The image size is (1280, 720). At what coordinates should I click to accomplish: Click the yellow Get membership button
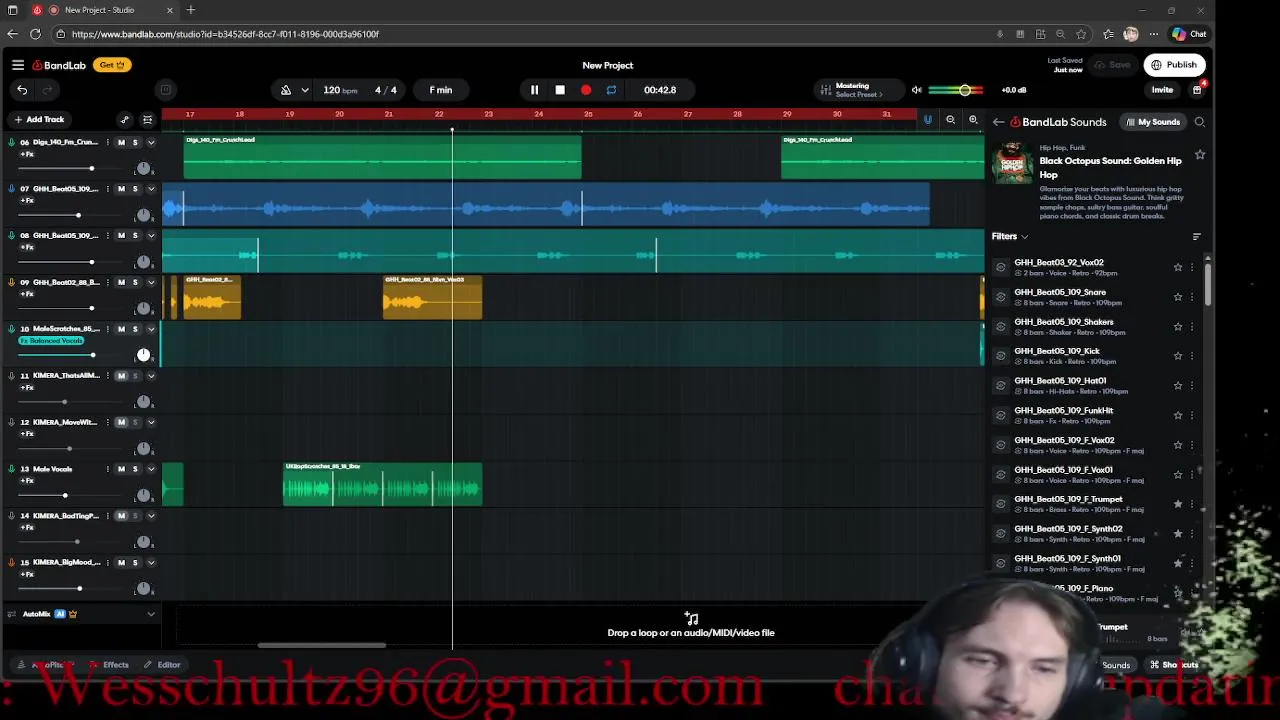click(110, 65)
